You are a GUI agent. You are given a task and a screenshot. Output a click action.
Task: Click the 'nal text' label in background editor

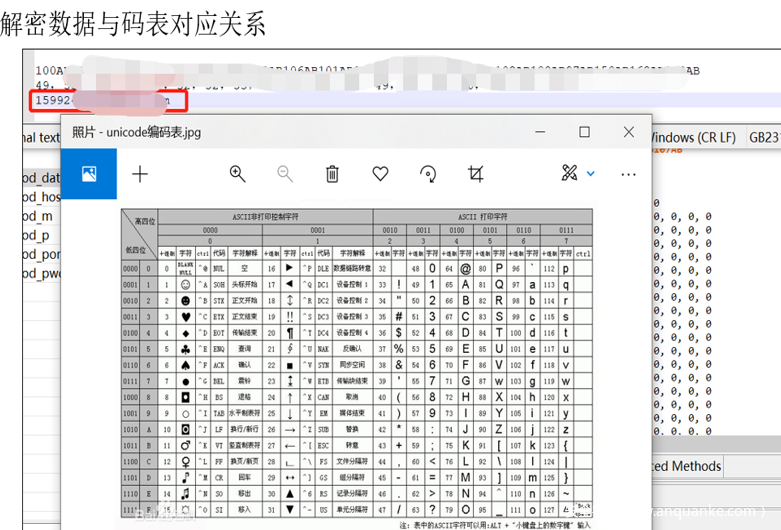tap(41, 137)
